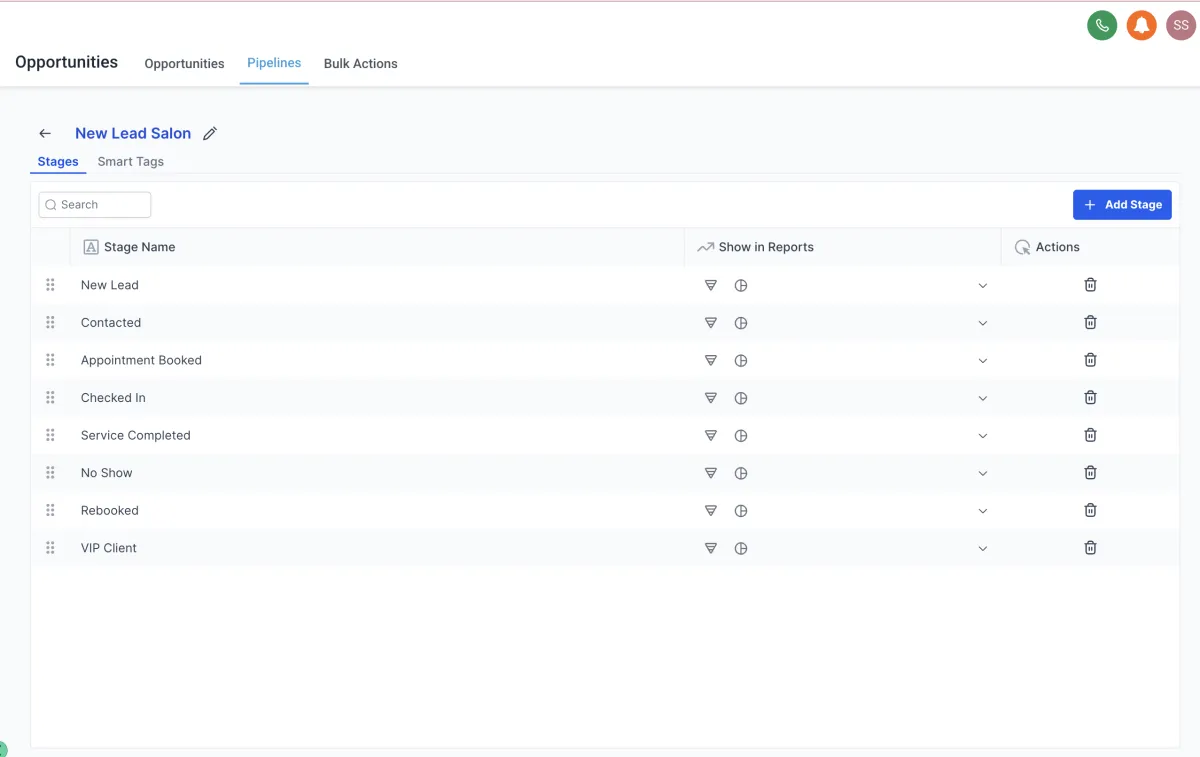1200x757 pixels.
Task: Select the Pipelines tab
Action: [x=274, y=63]
